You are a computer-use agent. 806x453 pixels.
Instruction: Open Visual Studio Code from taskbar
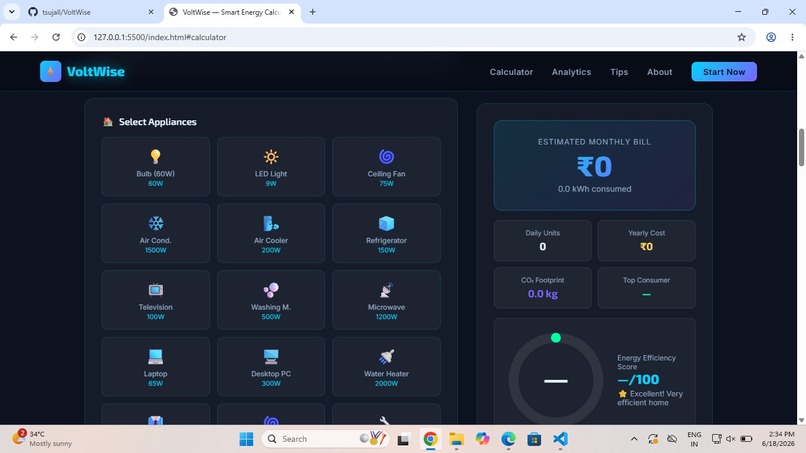pos(560,439)
